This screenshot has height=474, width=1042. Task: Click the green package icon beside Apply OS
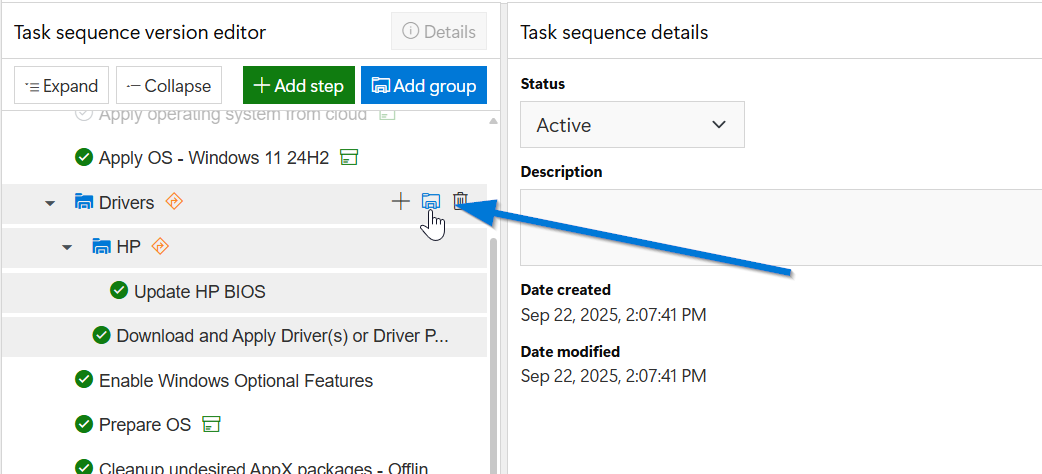349,158
